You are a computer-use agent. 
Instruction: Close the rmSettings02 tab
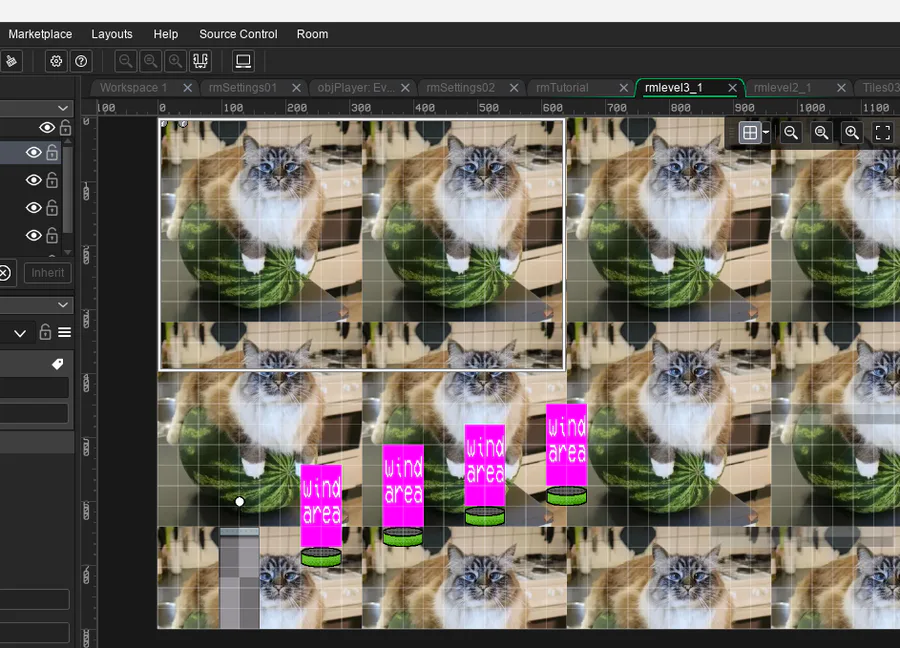point(514,88)
